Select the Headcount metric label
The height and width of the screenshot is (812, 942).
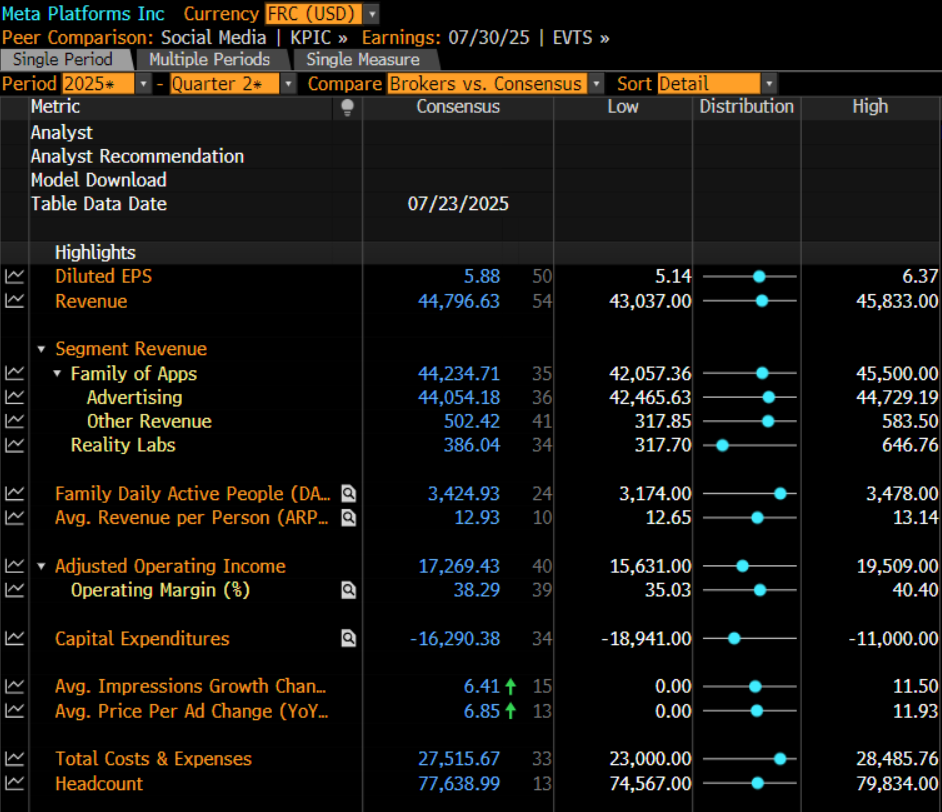click(99, 784)
